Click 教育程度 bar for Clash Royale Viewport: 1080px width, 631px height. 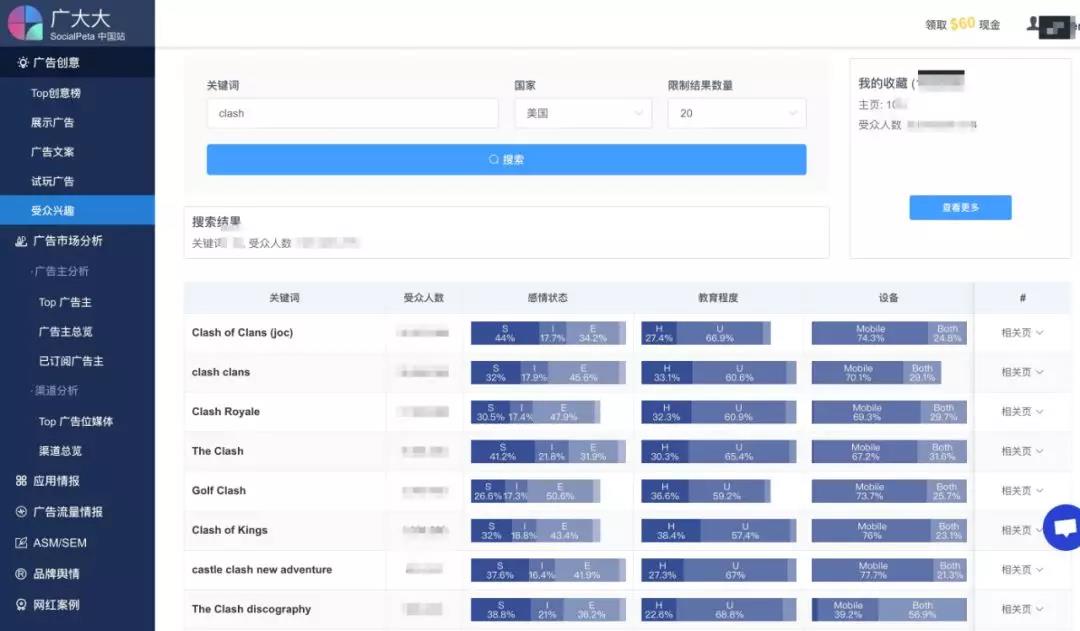tap(718, 412)
